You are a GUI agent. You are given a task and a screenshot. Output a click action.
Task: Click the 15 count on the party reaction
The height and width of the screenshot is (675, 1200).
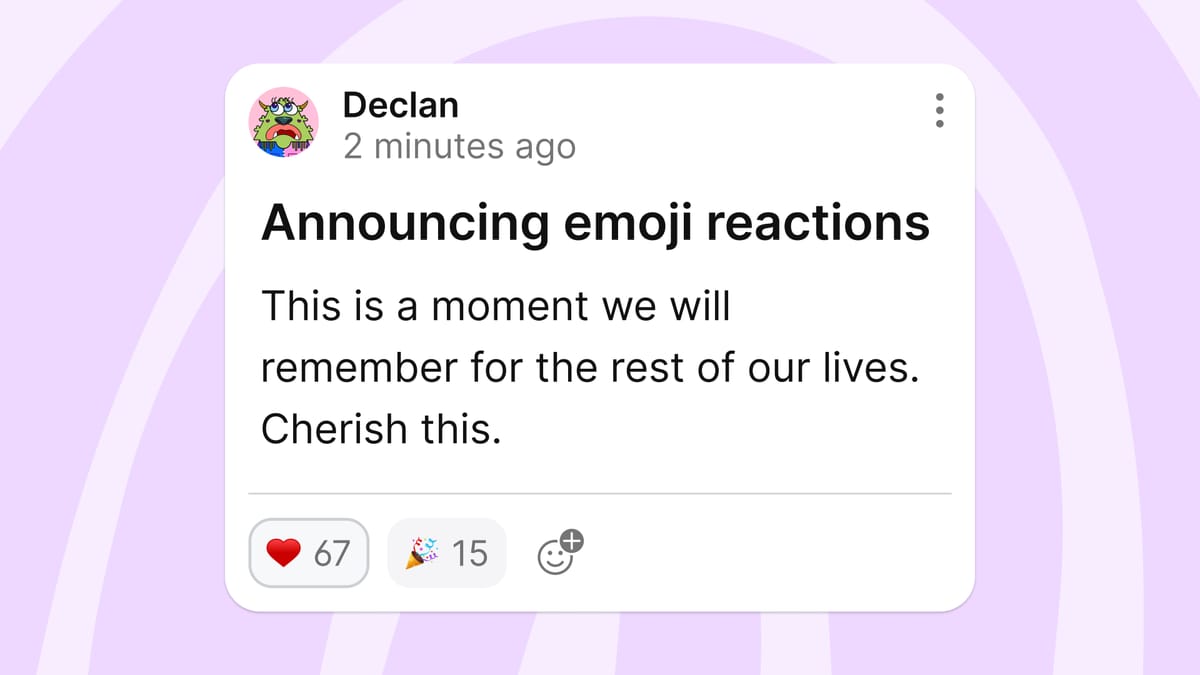[470, 551]
